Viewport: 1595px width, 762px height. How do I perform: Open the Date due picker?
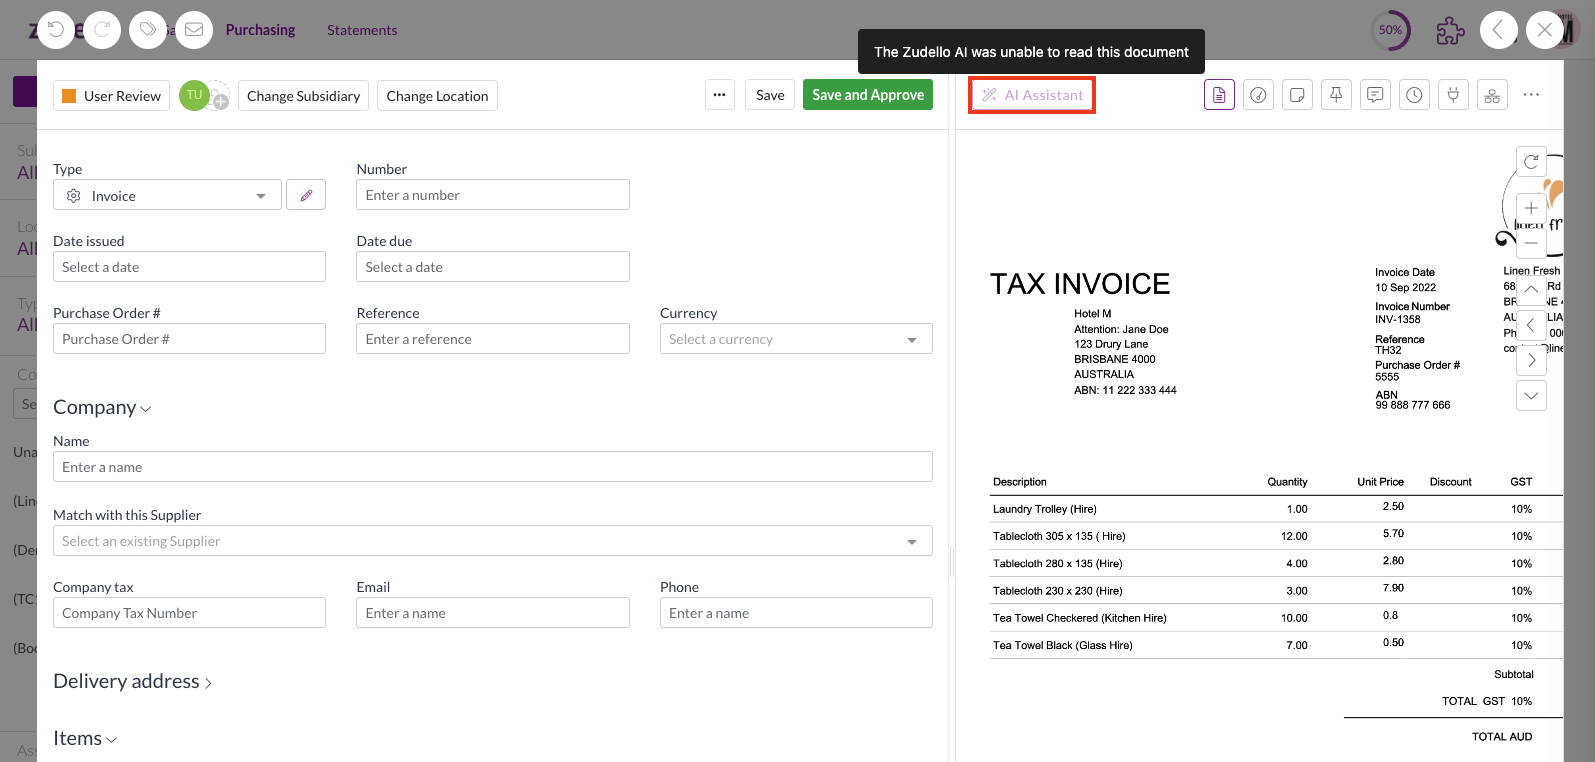coord(493,267)
